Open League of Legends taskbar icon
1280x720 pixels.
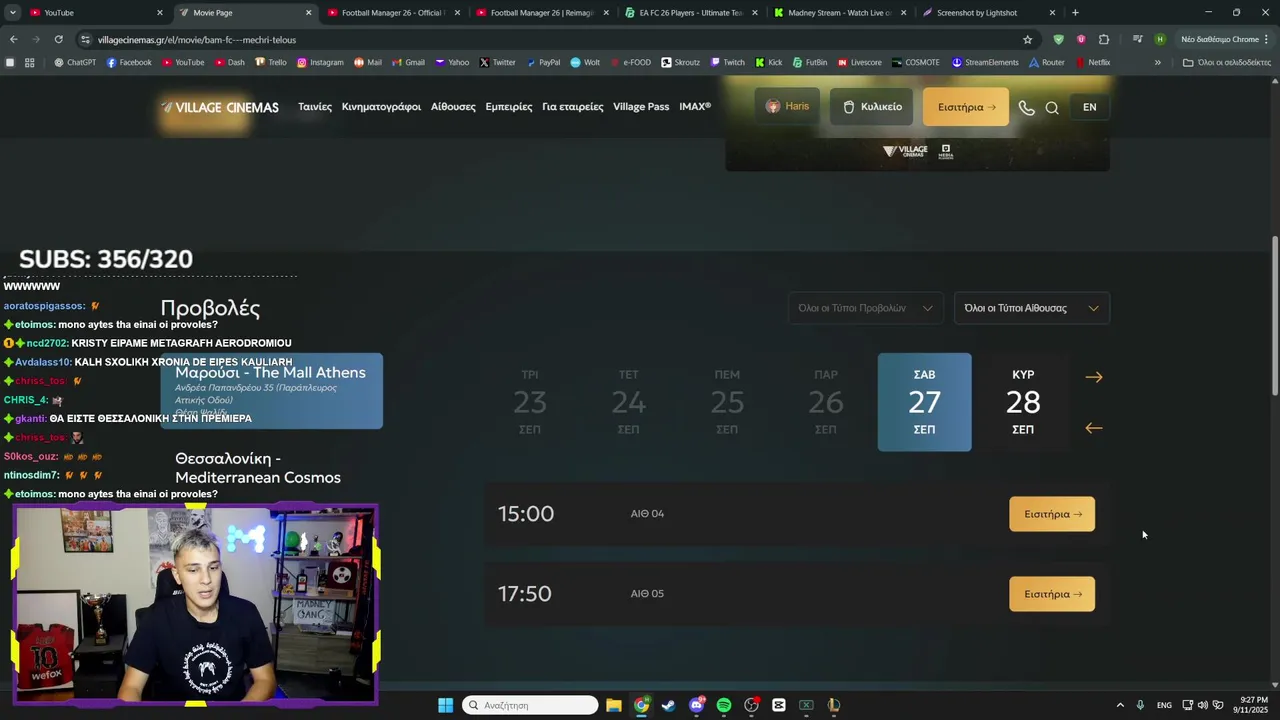[x=833, y=705]
